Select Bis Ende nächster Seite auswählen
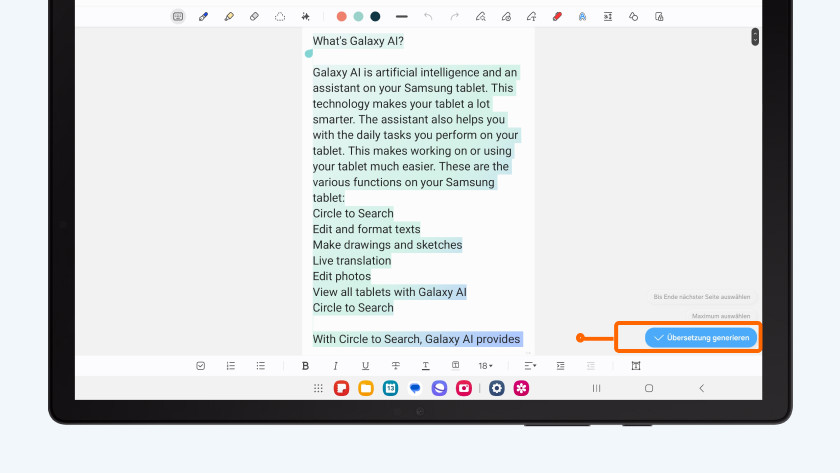The image size is (840, 473). pyautogui.click(x=701, y=297)
